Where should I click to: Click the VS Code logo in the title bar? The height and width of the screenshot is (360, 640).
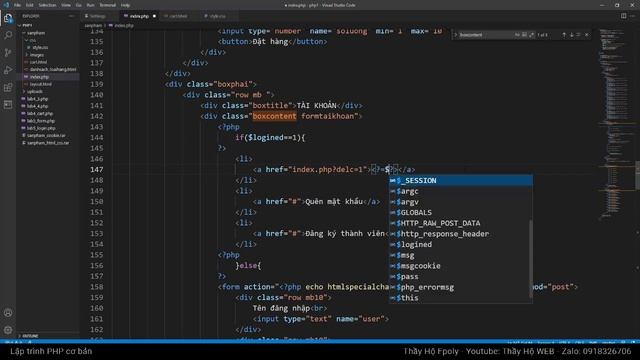6,5
